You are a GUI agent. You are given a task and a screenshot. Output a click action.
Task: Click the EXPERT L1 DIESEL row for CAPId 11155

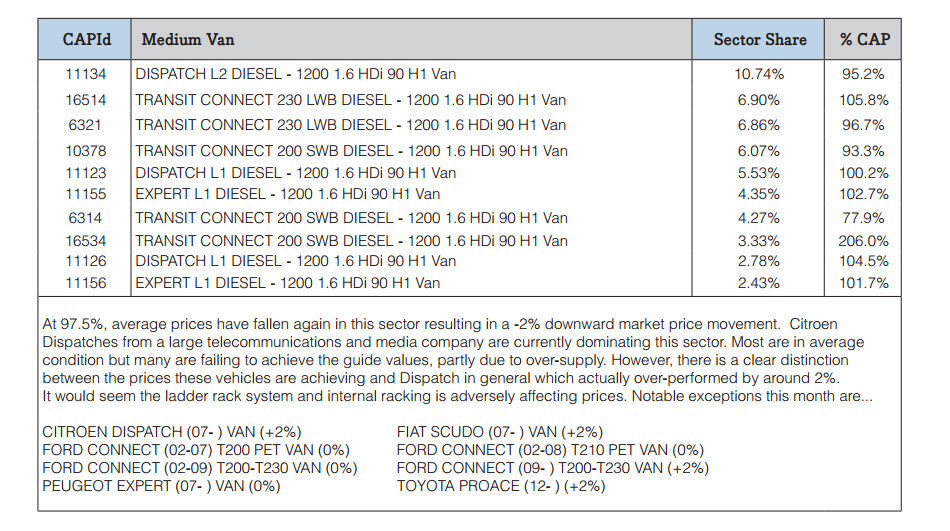point(288,194)
